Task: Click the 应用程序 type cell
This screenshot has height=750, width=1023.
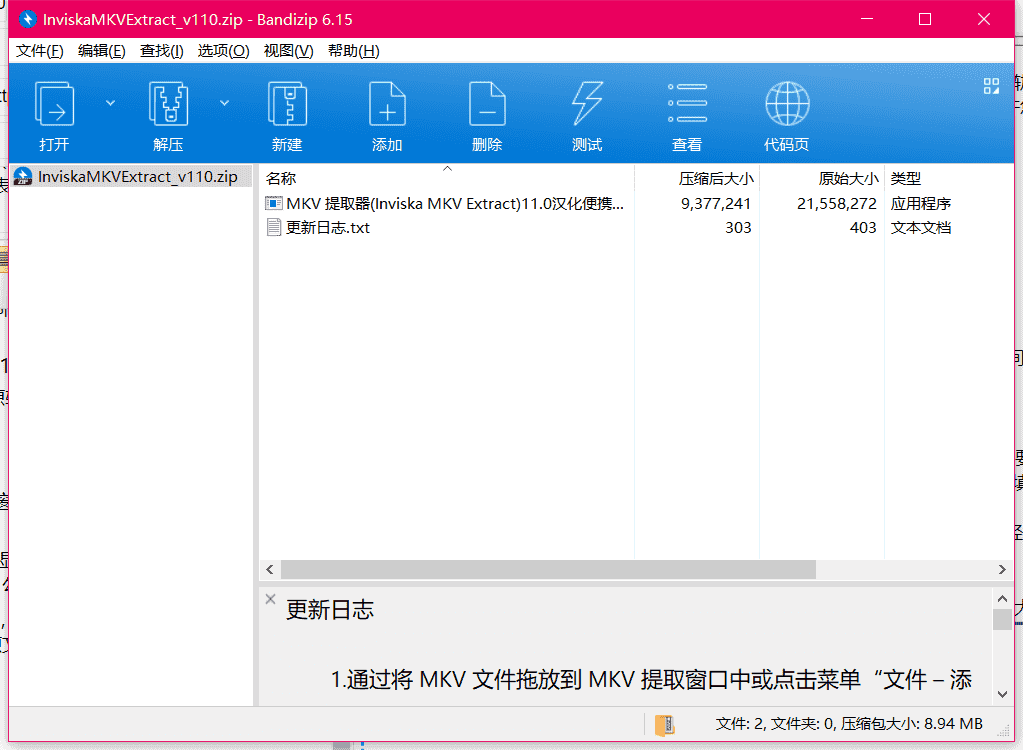Action: point(921,203)
